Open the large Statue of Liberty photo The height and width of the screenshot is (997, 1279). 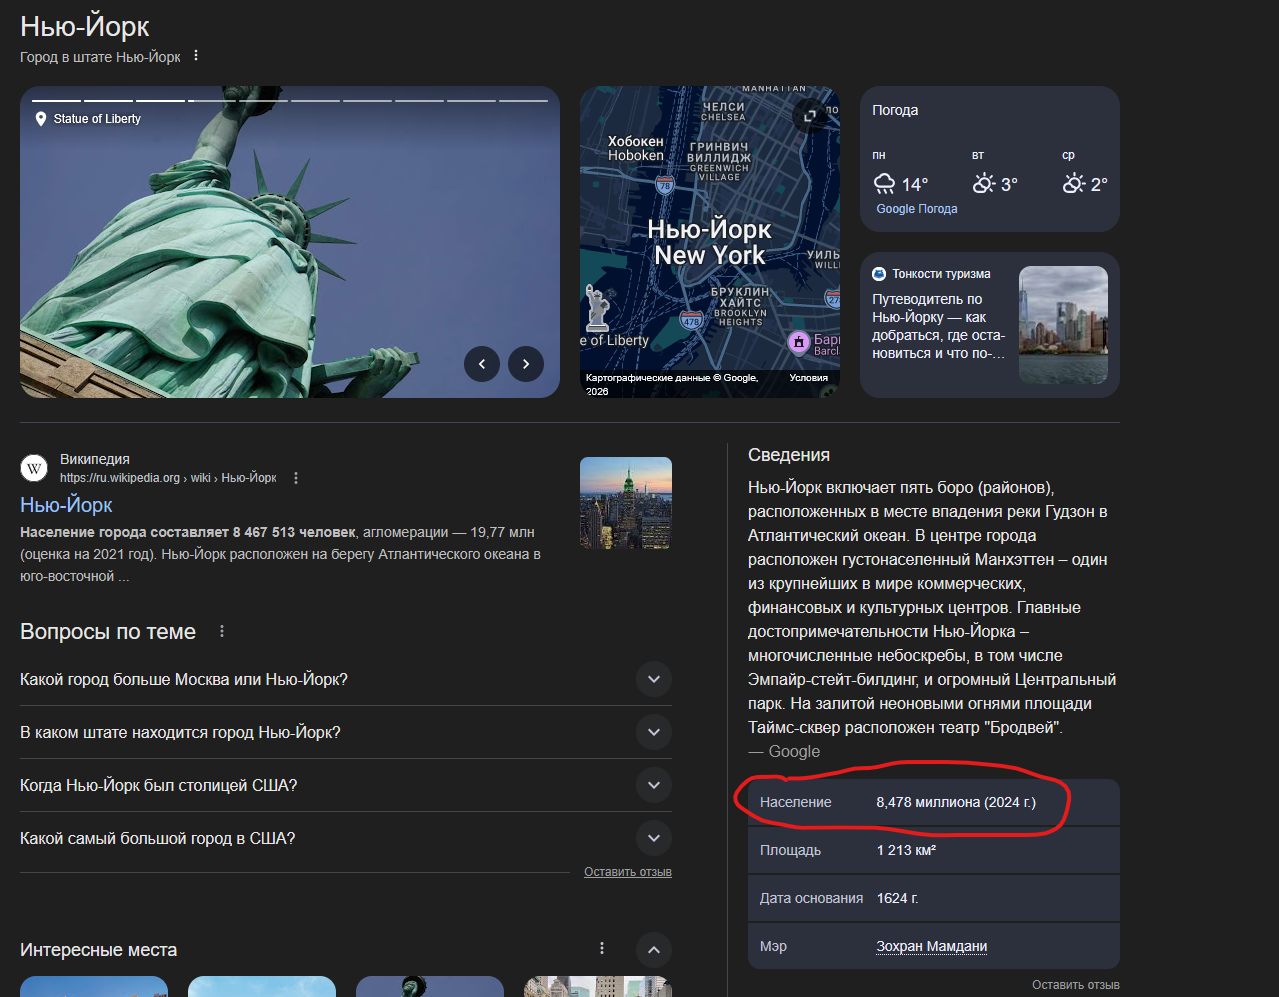tap(290, 242)
